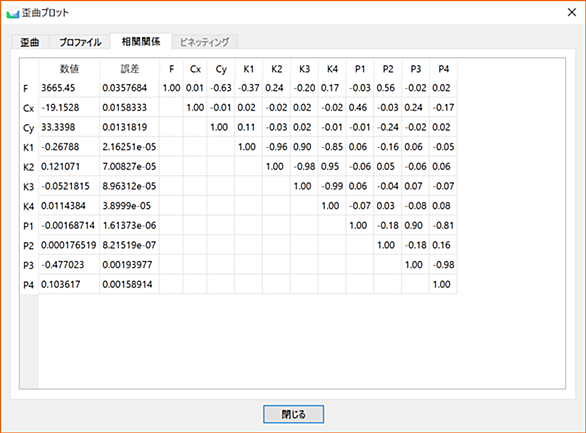Click the 歪曲プロット app icon in title bar
The width and height of the screenshot is (586, 433).
point(13,13)
